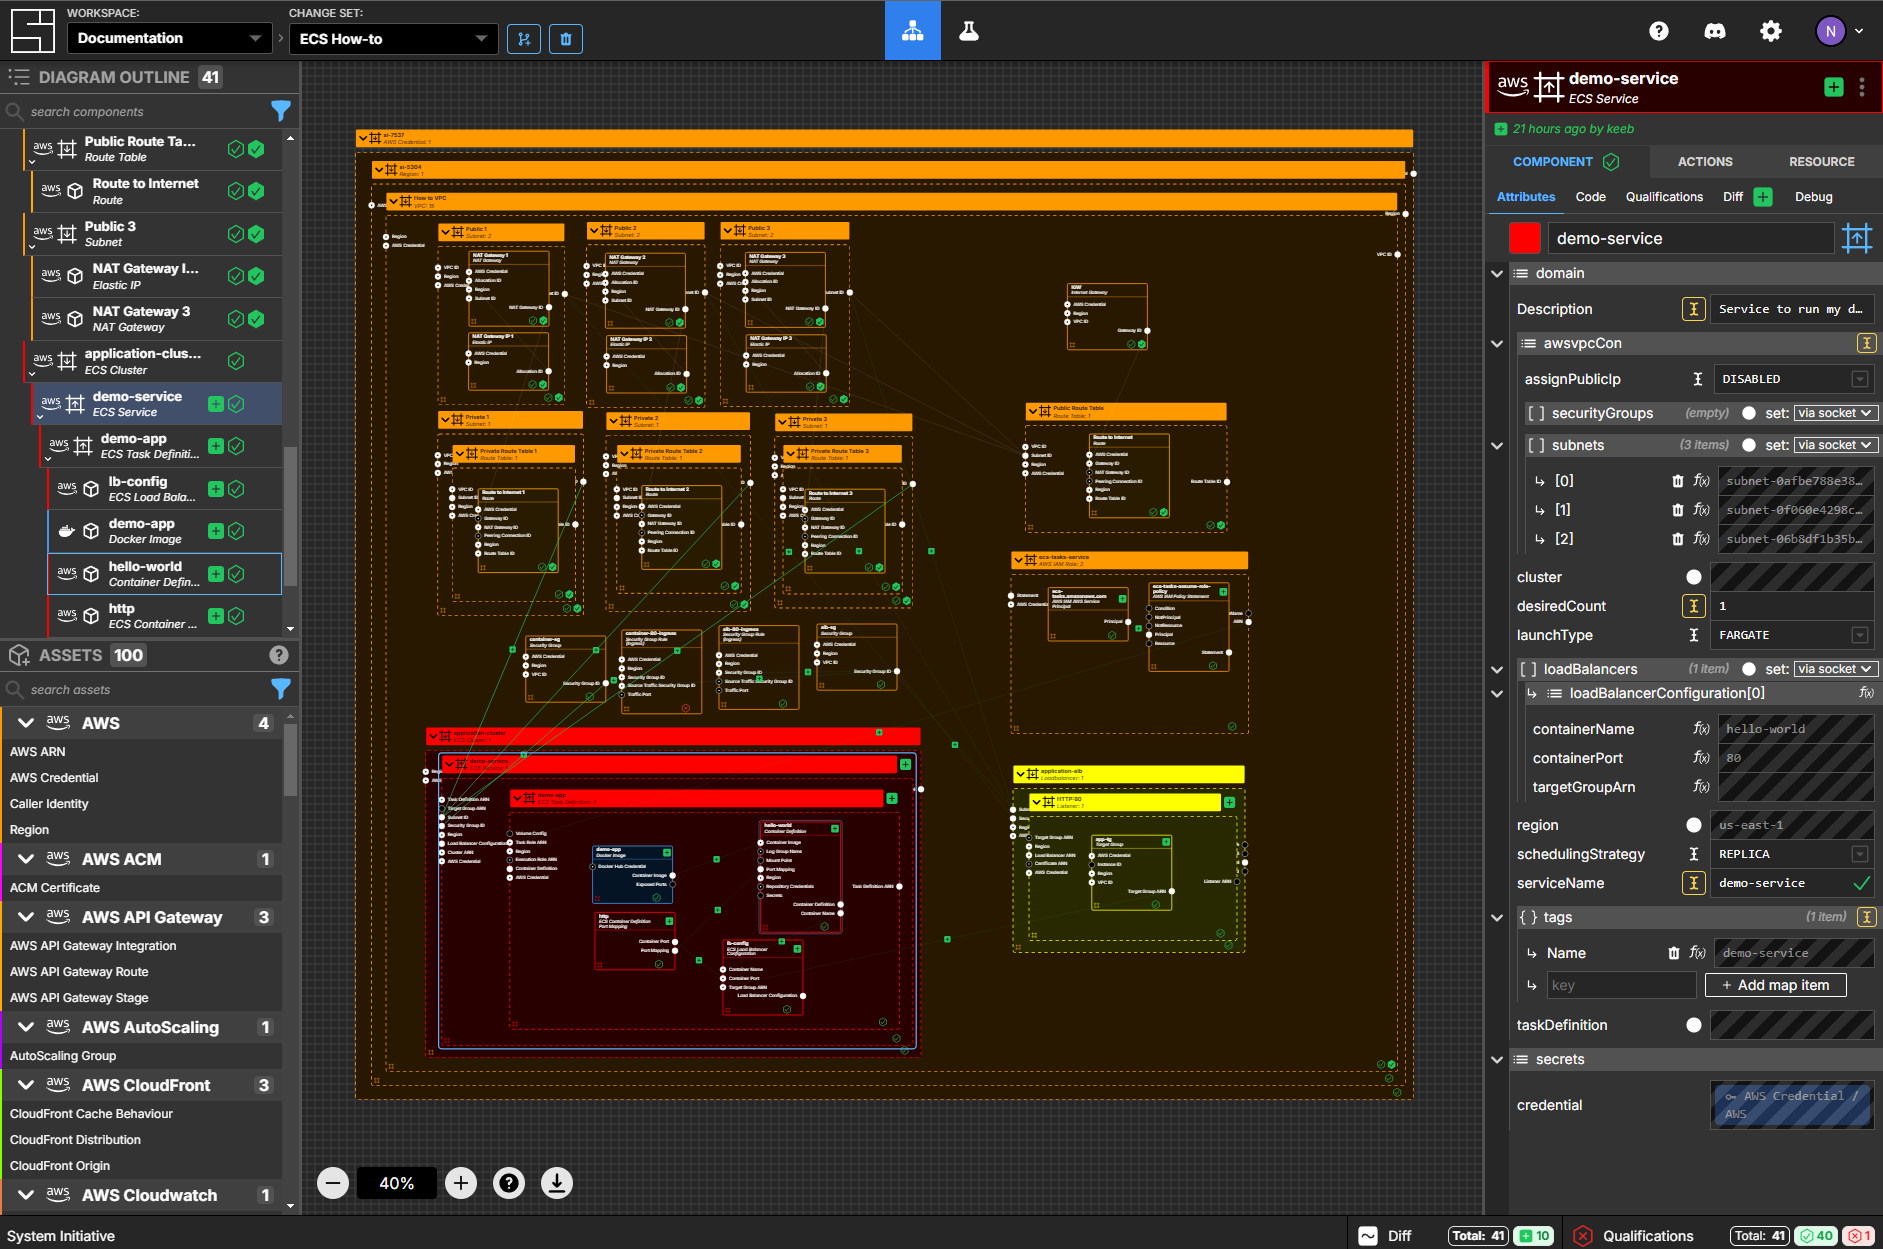
Task: Open the Change Set ECS How-to dropdown
Action: [393, 39]
